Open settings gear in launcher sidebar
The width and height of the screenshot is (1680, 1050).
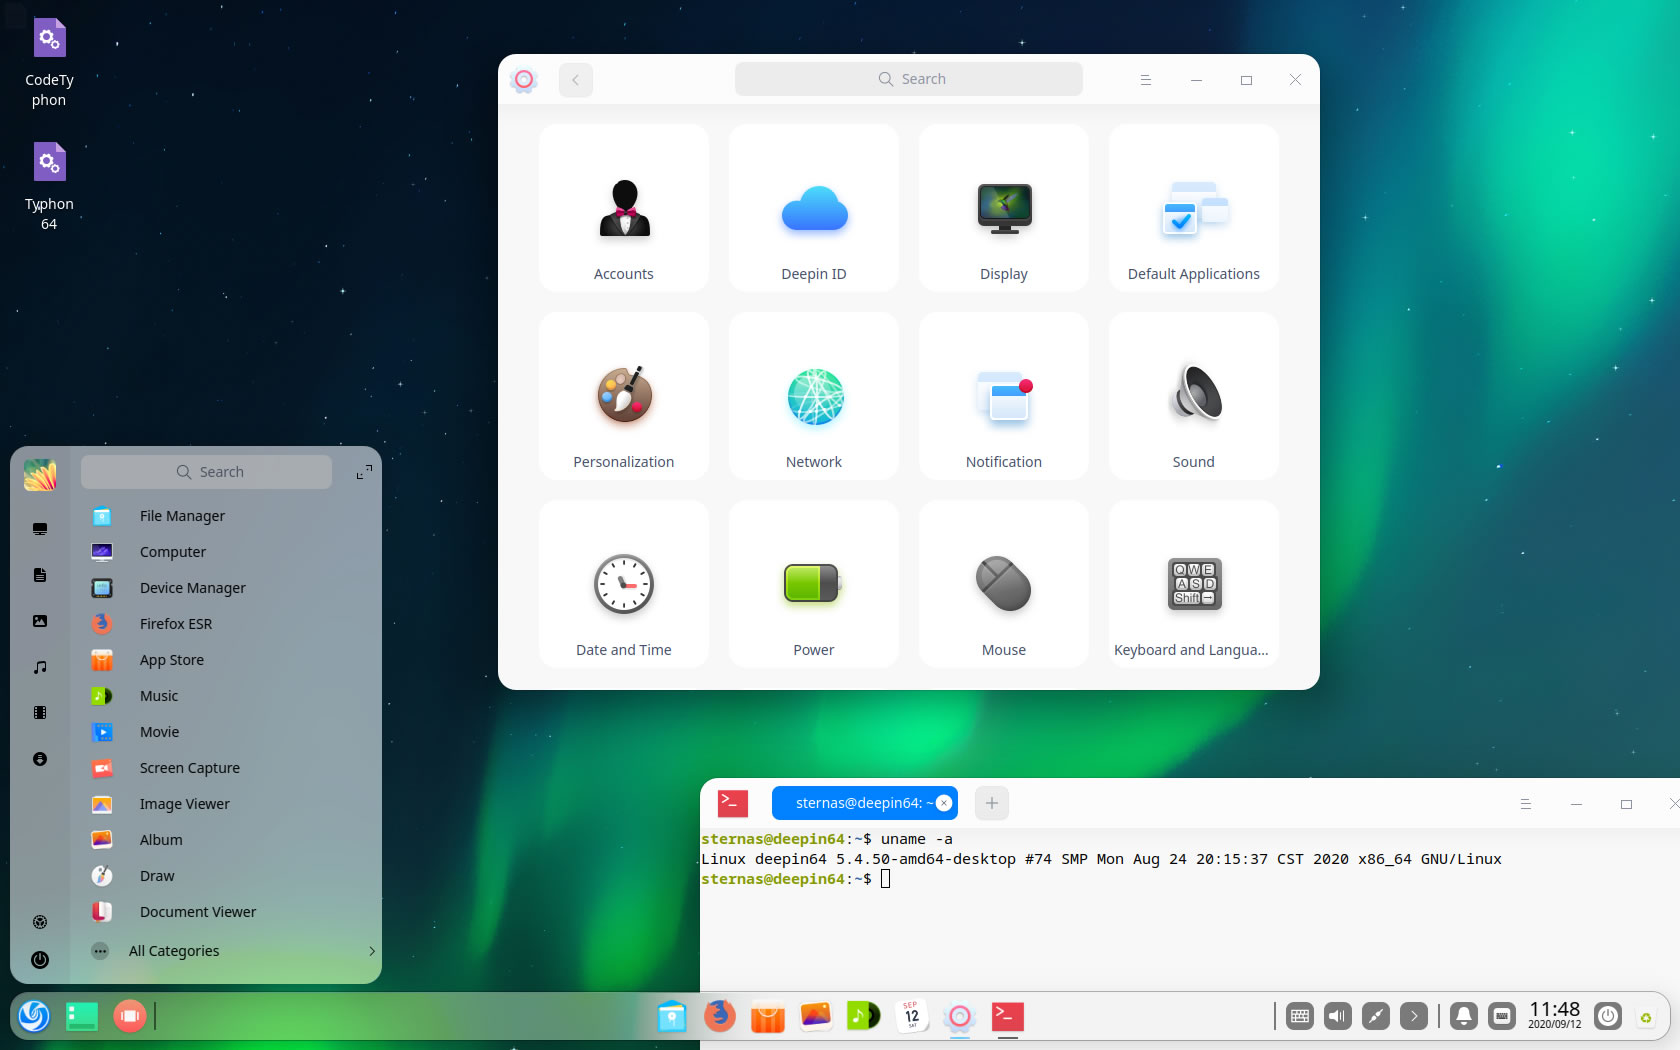40,922
